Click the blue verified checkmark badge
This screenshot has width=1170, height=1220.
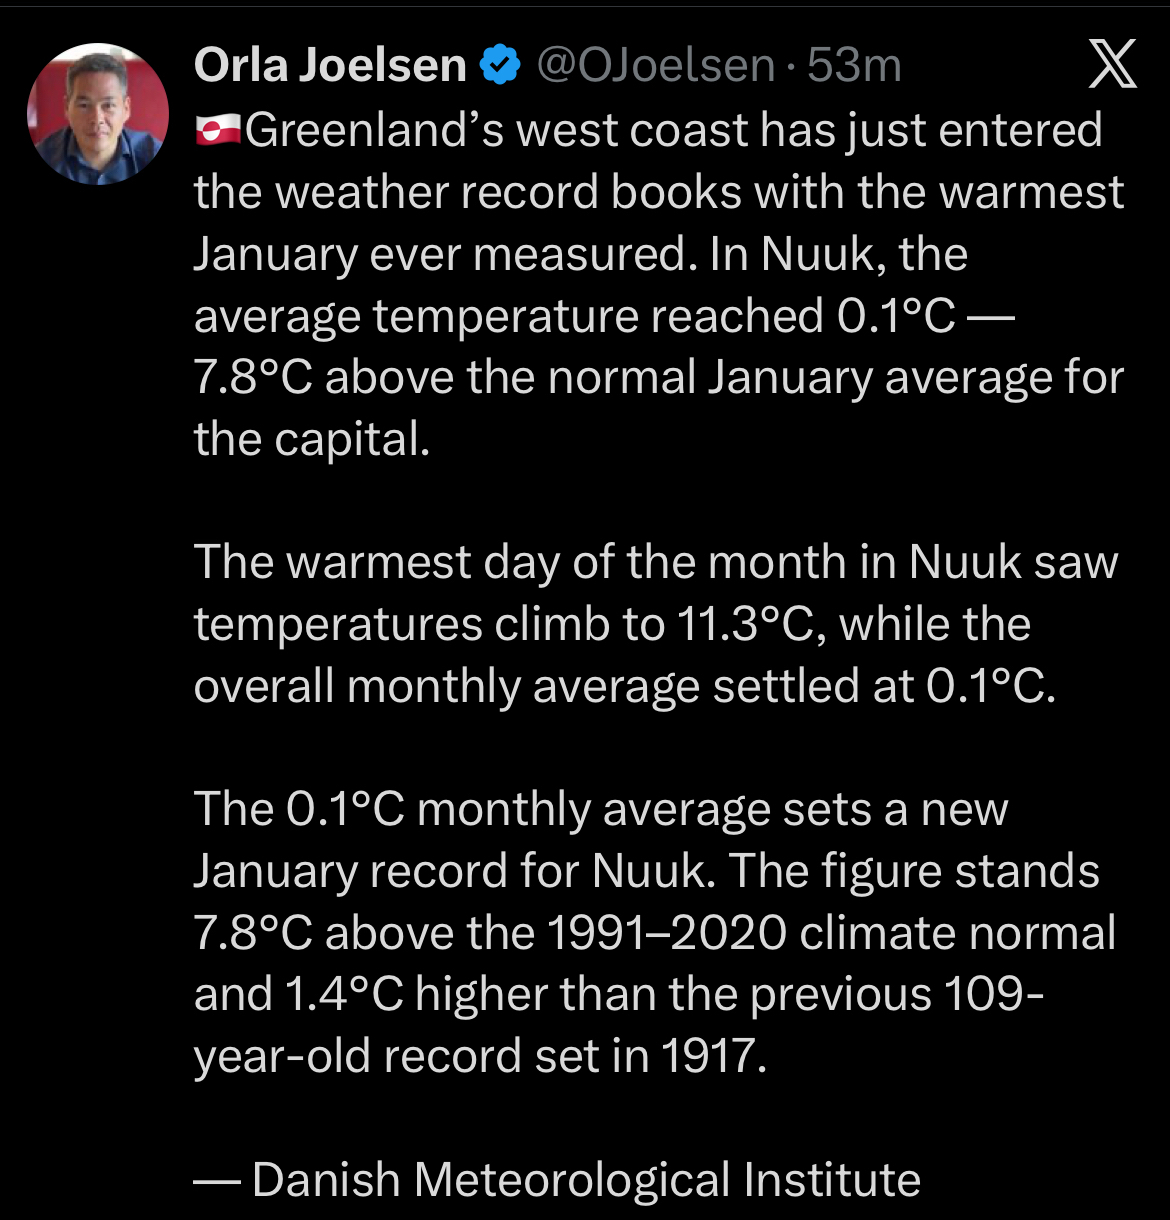[x=500, y=66]
